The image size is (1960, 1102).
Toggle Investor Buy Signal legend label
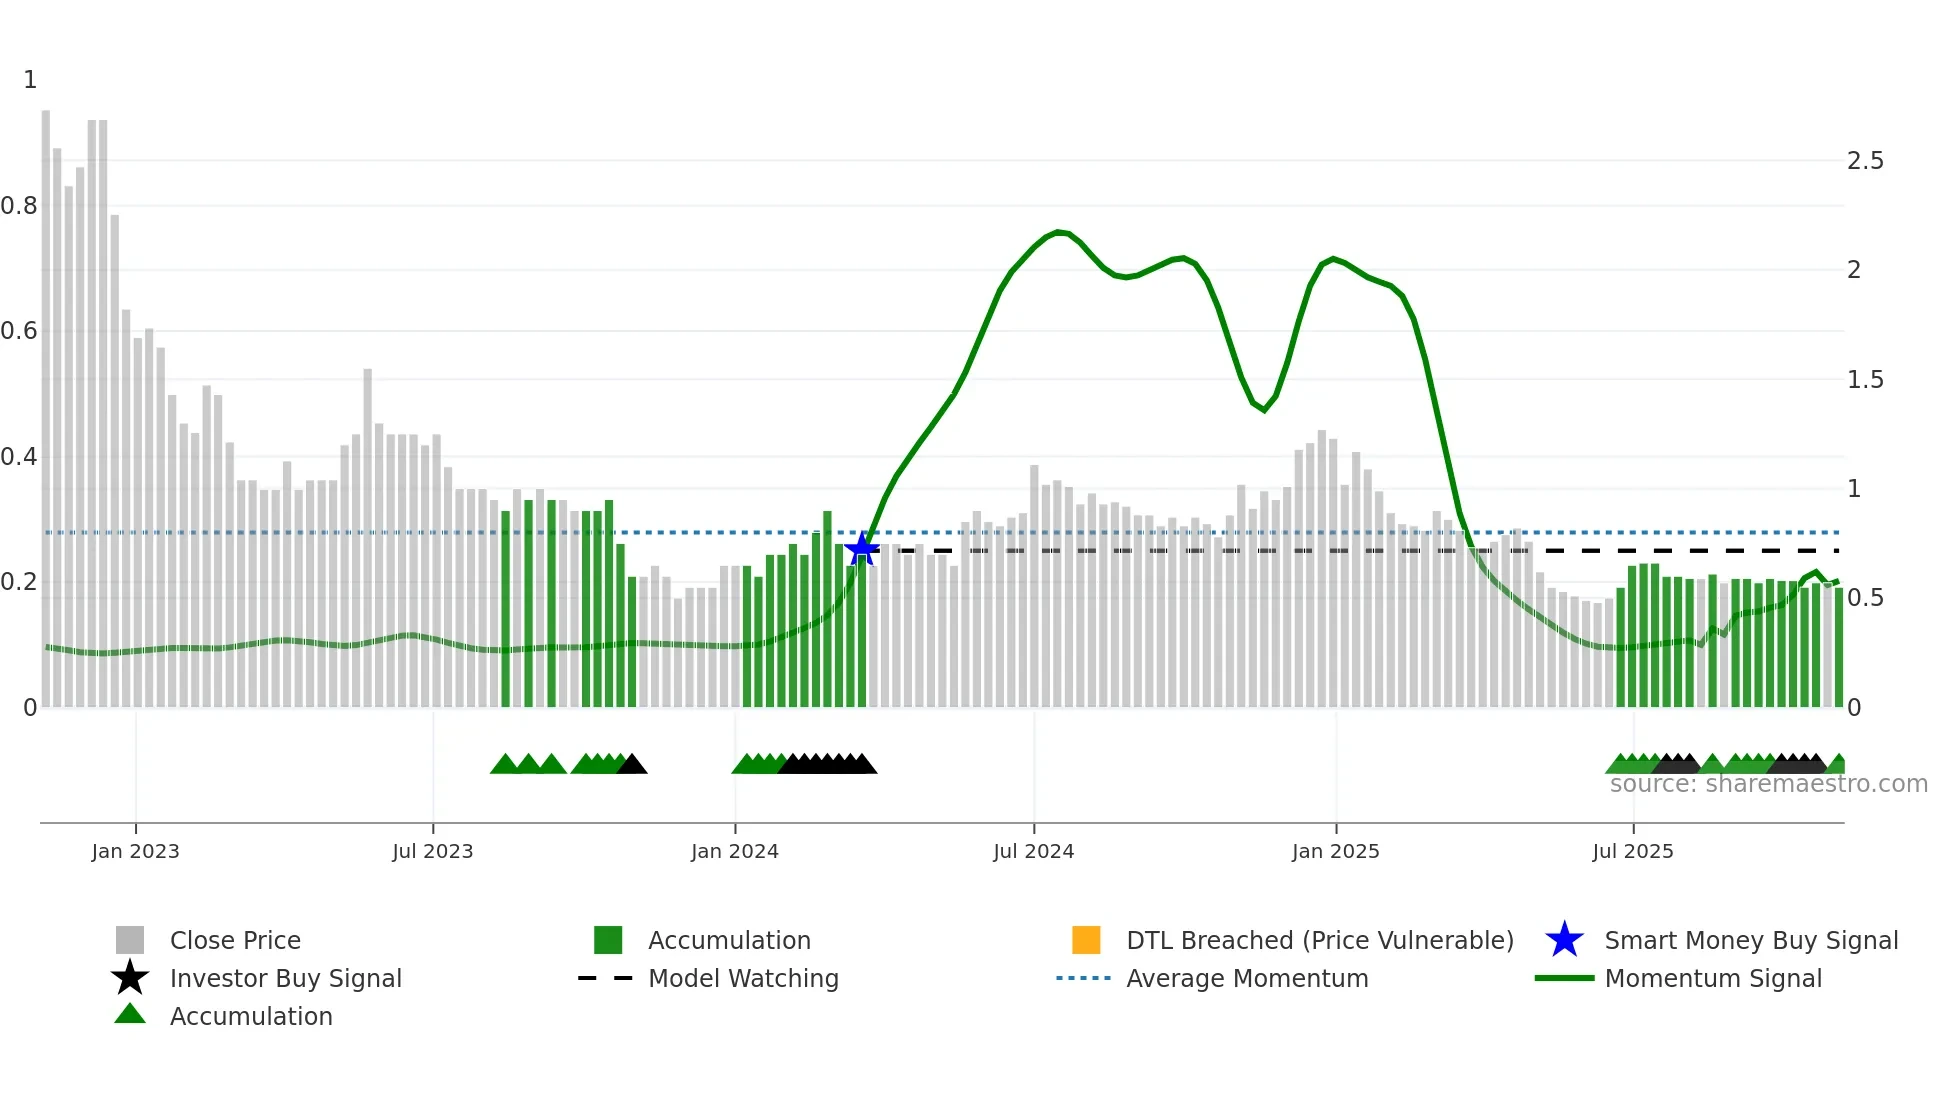pyautogui.click(x=286, y=978)
